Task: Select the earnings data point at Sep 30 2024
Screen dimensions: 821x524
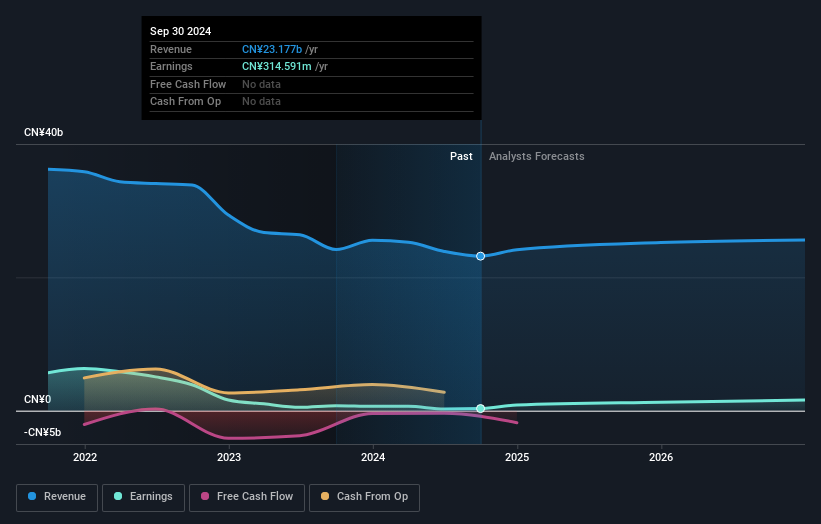Action: point(480,408)
